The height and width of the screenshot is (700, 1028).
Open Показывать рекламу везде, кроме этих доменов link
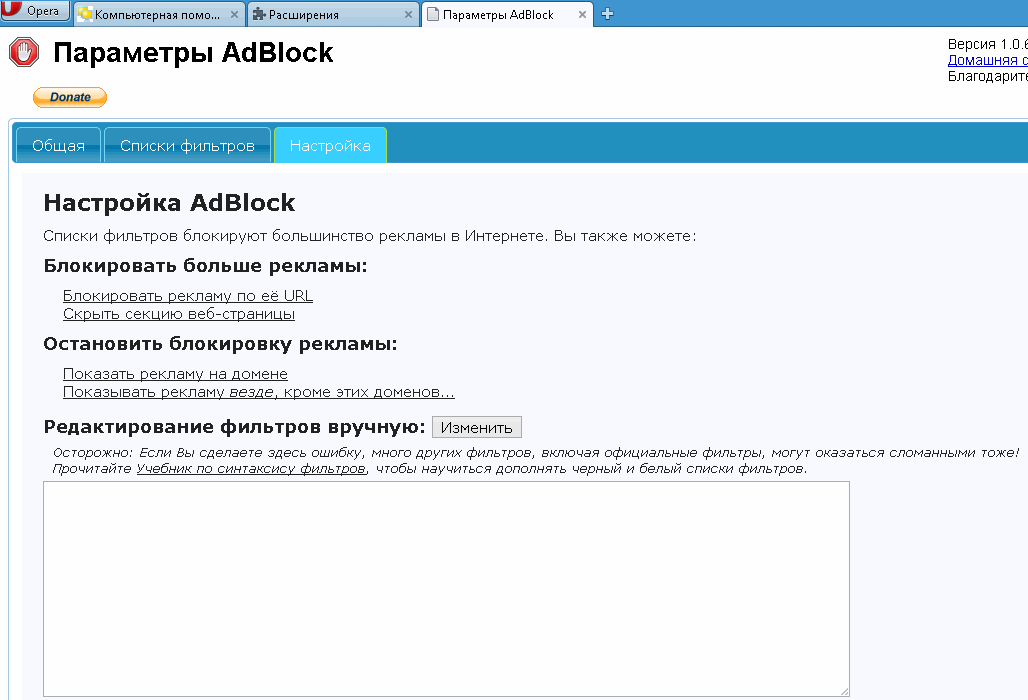[x=258, y=392]
